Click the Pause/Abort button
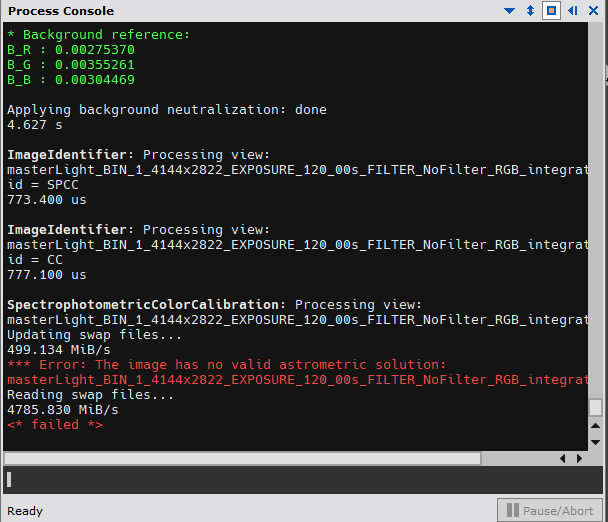 point(550,511)
